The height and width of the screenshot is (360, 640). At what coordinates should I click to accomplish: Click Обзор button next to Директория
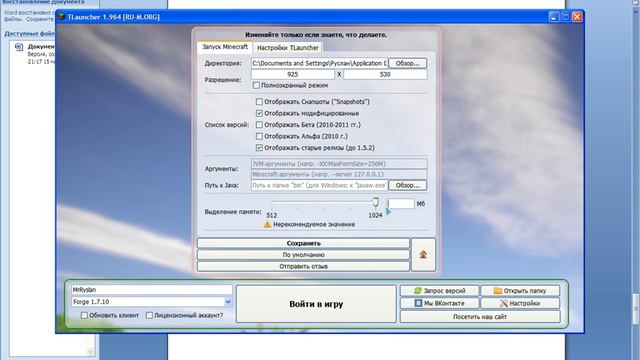[407, 63]
